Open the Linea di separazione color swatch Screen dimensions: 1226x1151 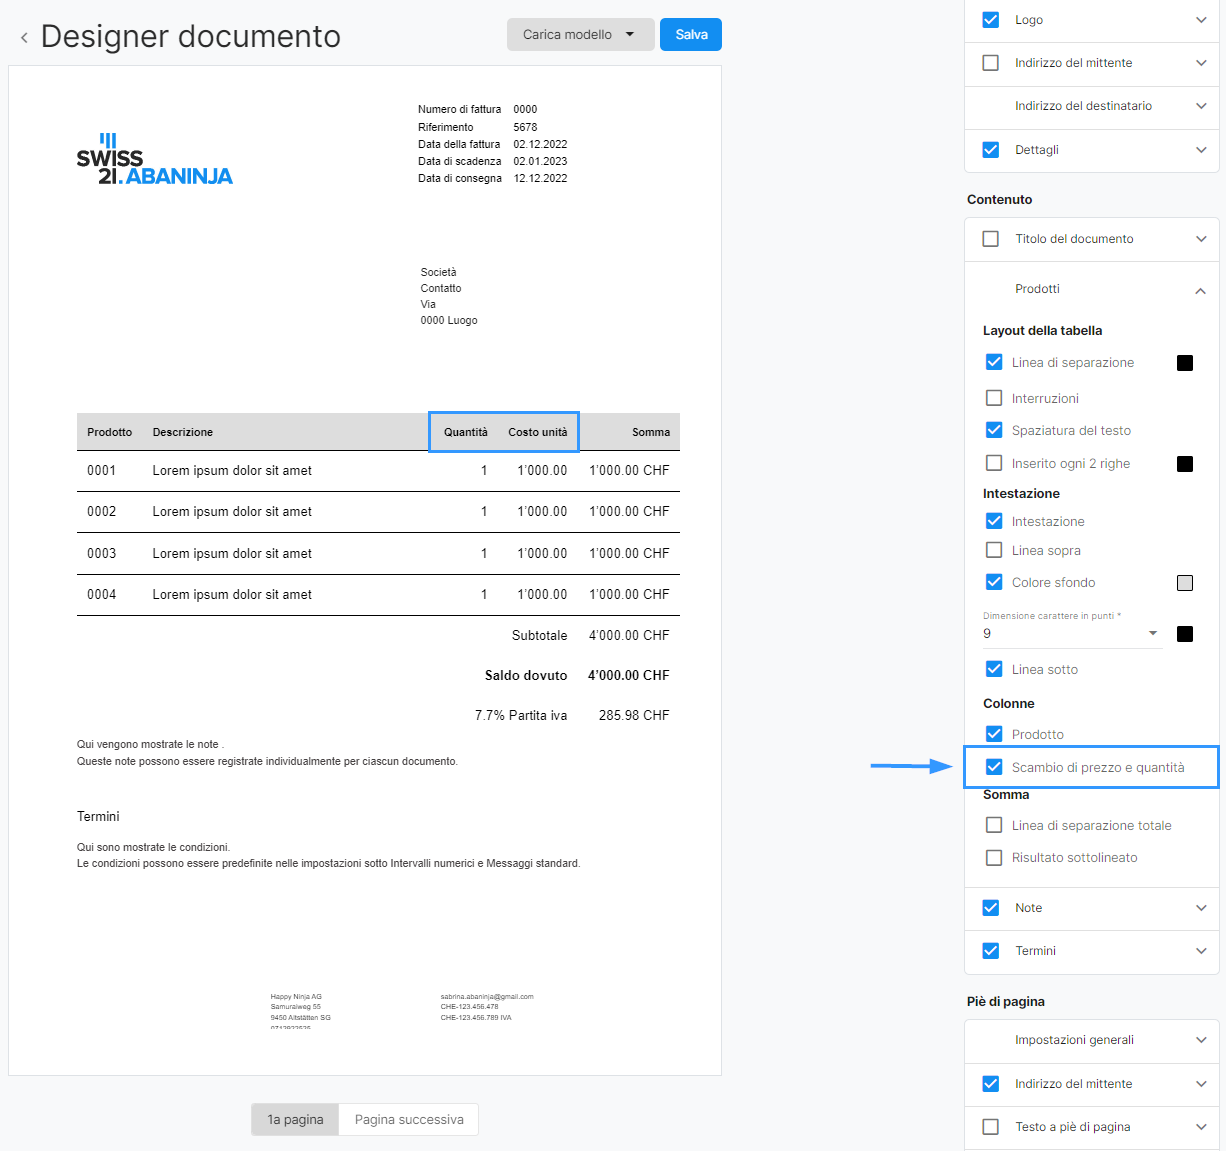click(x=1185, y=363)
